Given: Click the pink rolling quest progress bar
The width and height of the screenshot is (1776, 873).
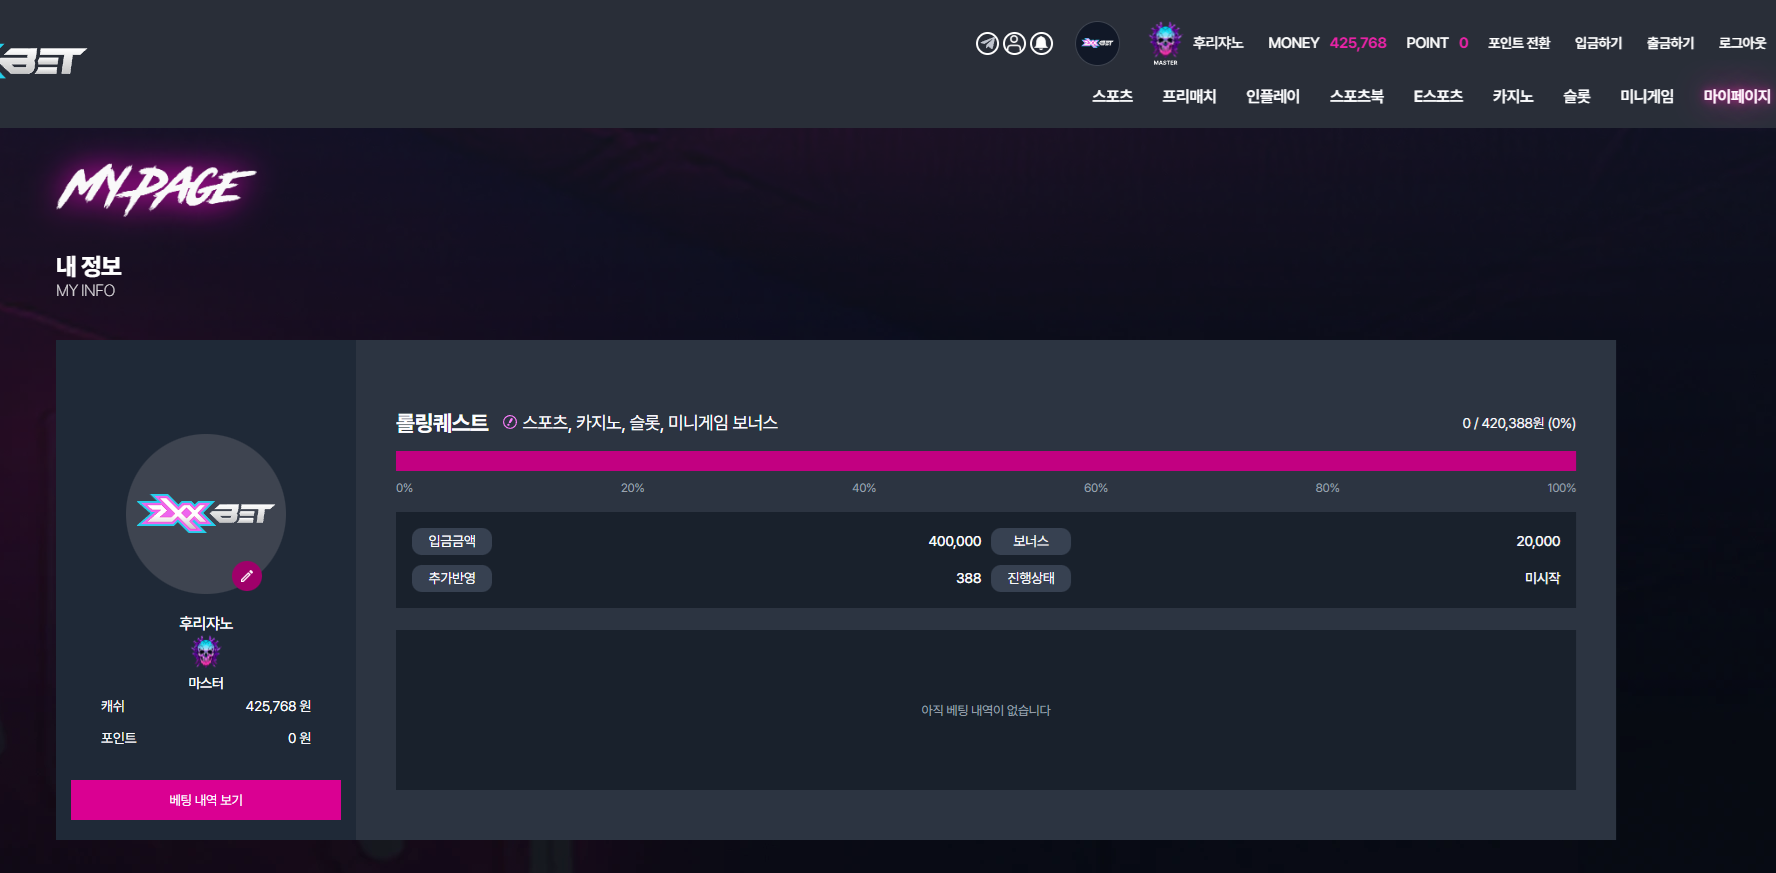Looking at the screenshot, I should [986, 461].
